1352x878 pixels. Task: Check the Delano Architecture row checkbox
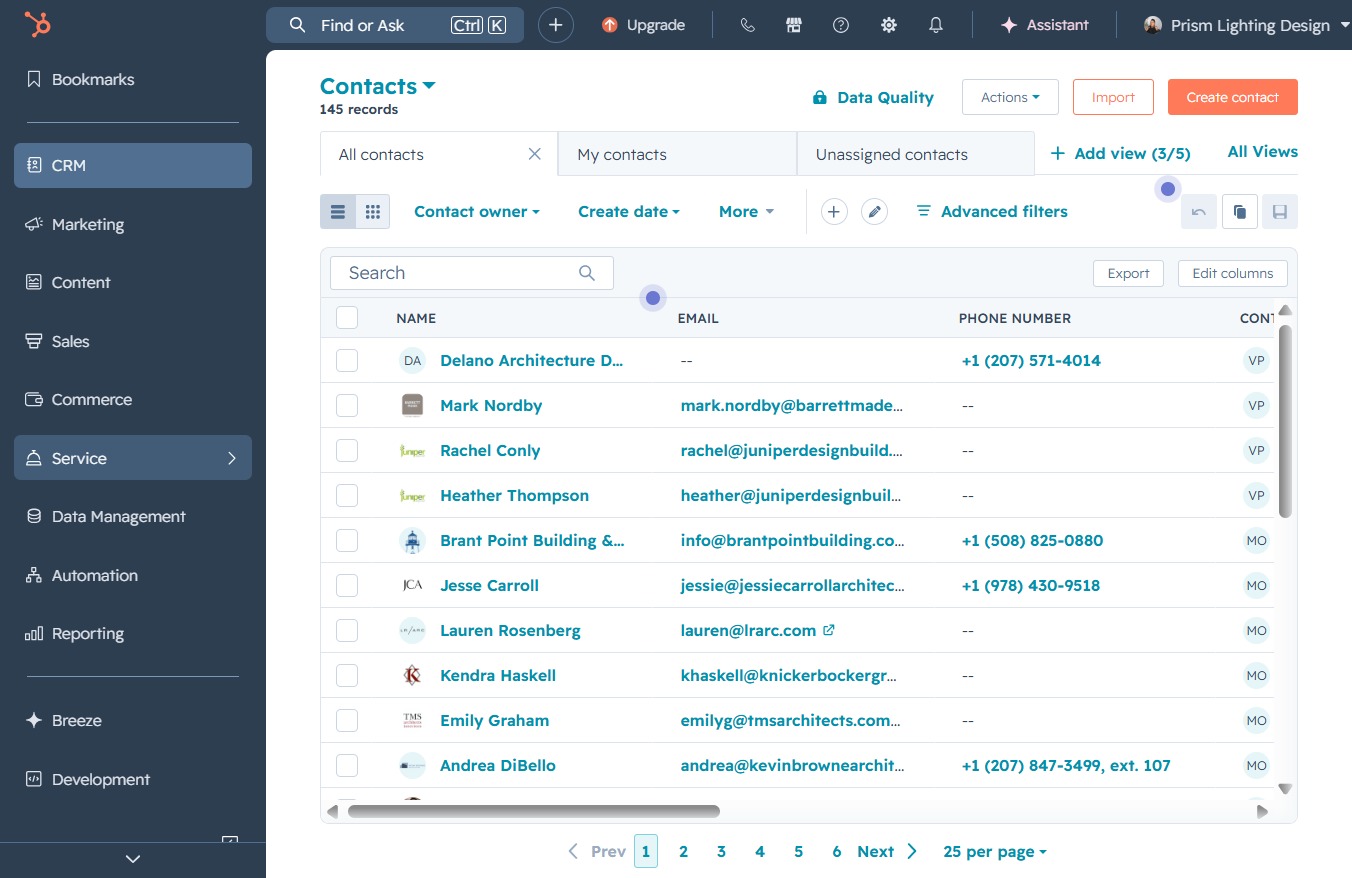click(347, 360)
